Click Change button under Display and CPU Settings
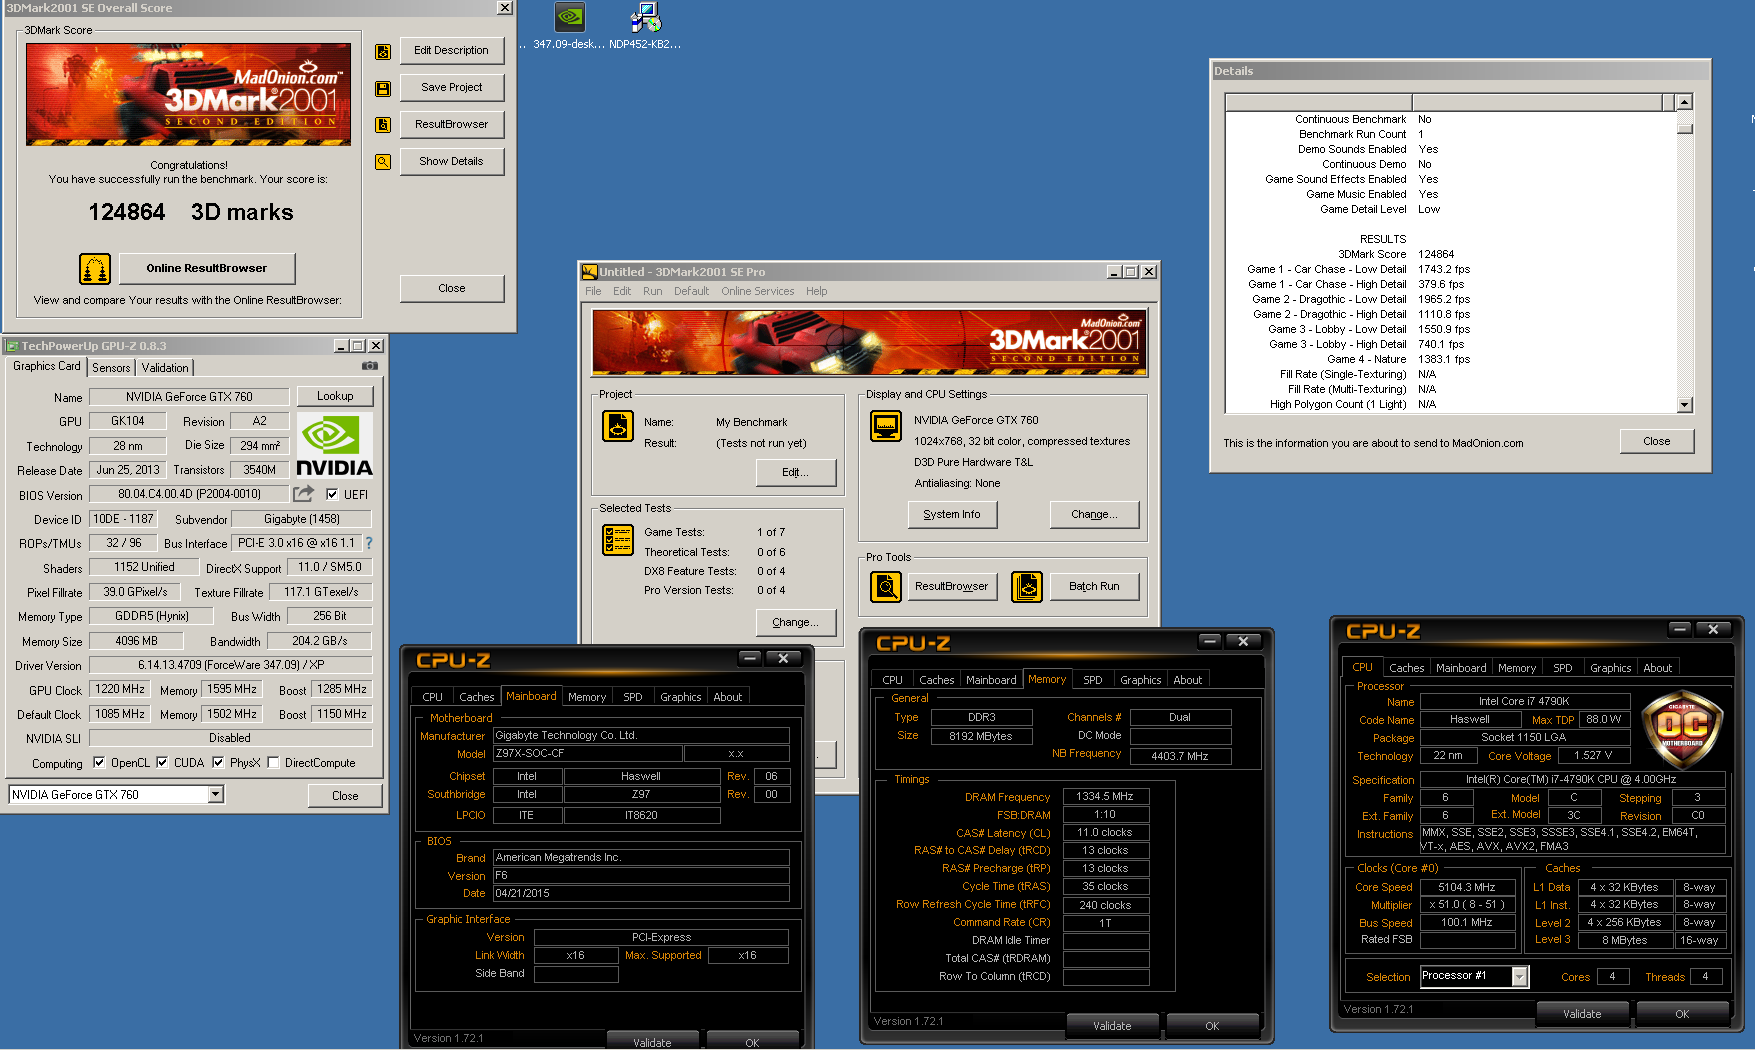Viewport: 1755px width, 1050px height. pos(1094,515)
